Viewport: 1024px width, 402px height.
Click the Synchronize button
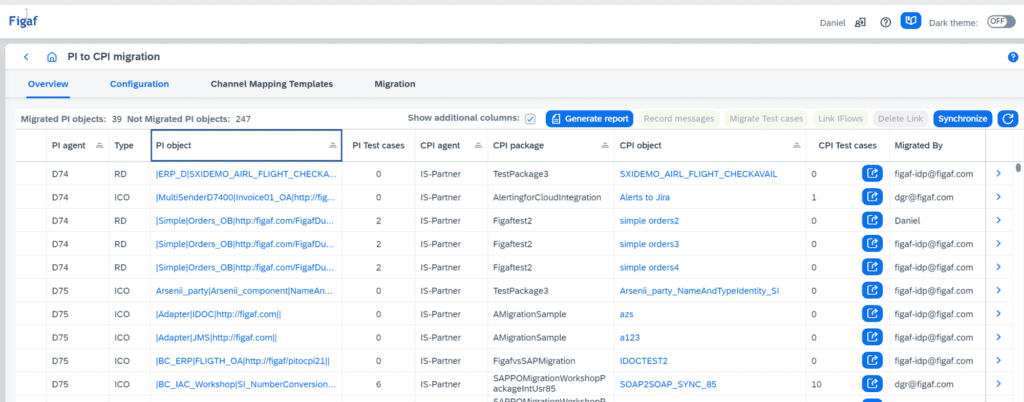(x=963, y=119)
